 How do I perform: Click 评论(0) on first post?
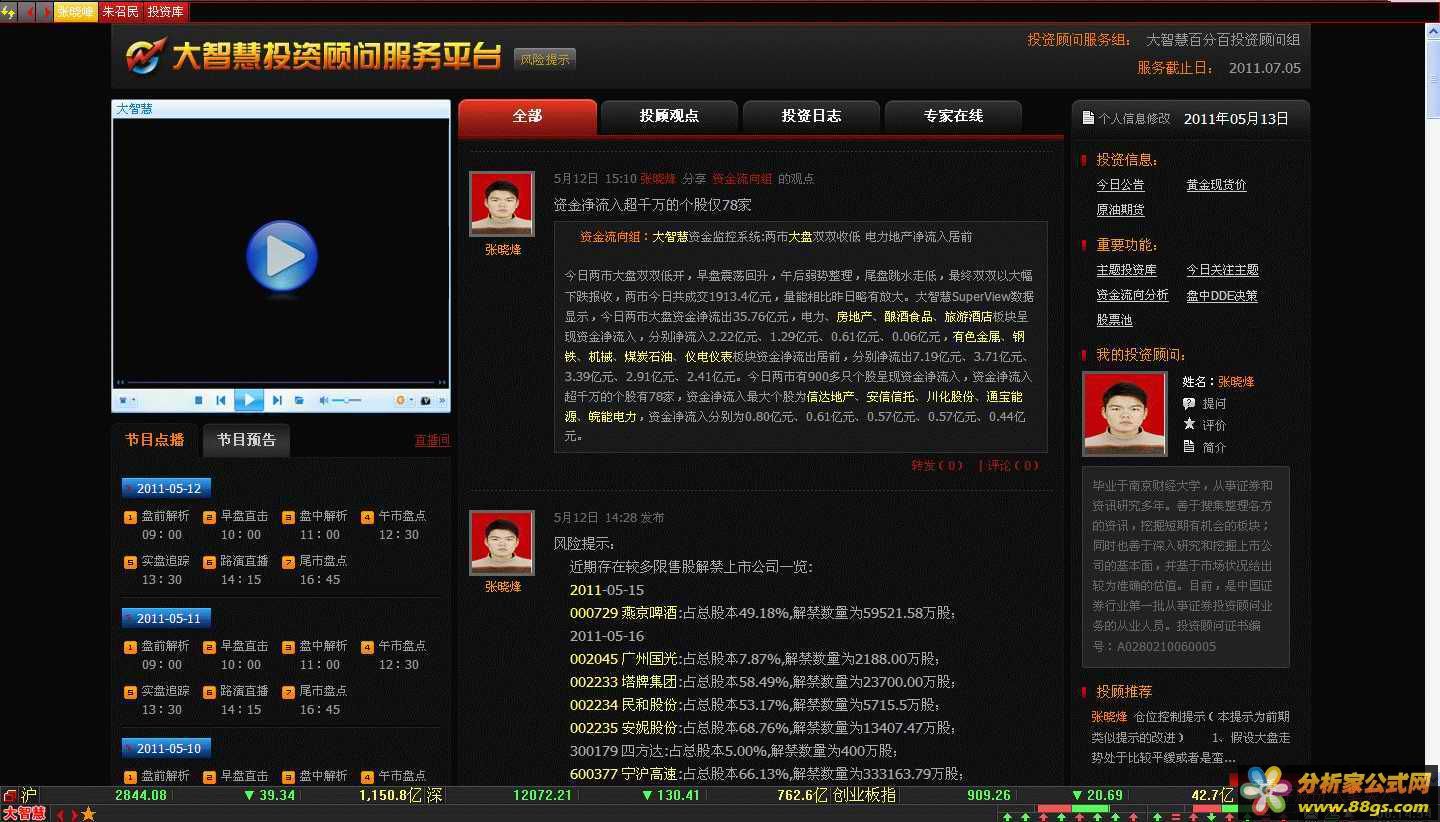click(x=1012, y=465)
